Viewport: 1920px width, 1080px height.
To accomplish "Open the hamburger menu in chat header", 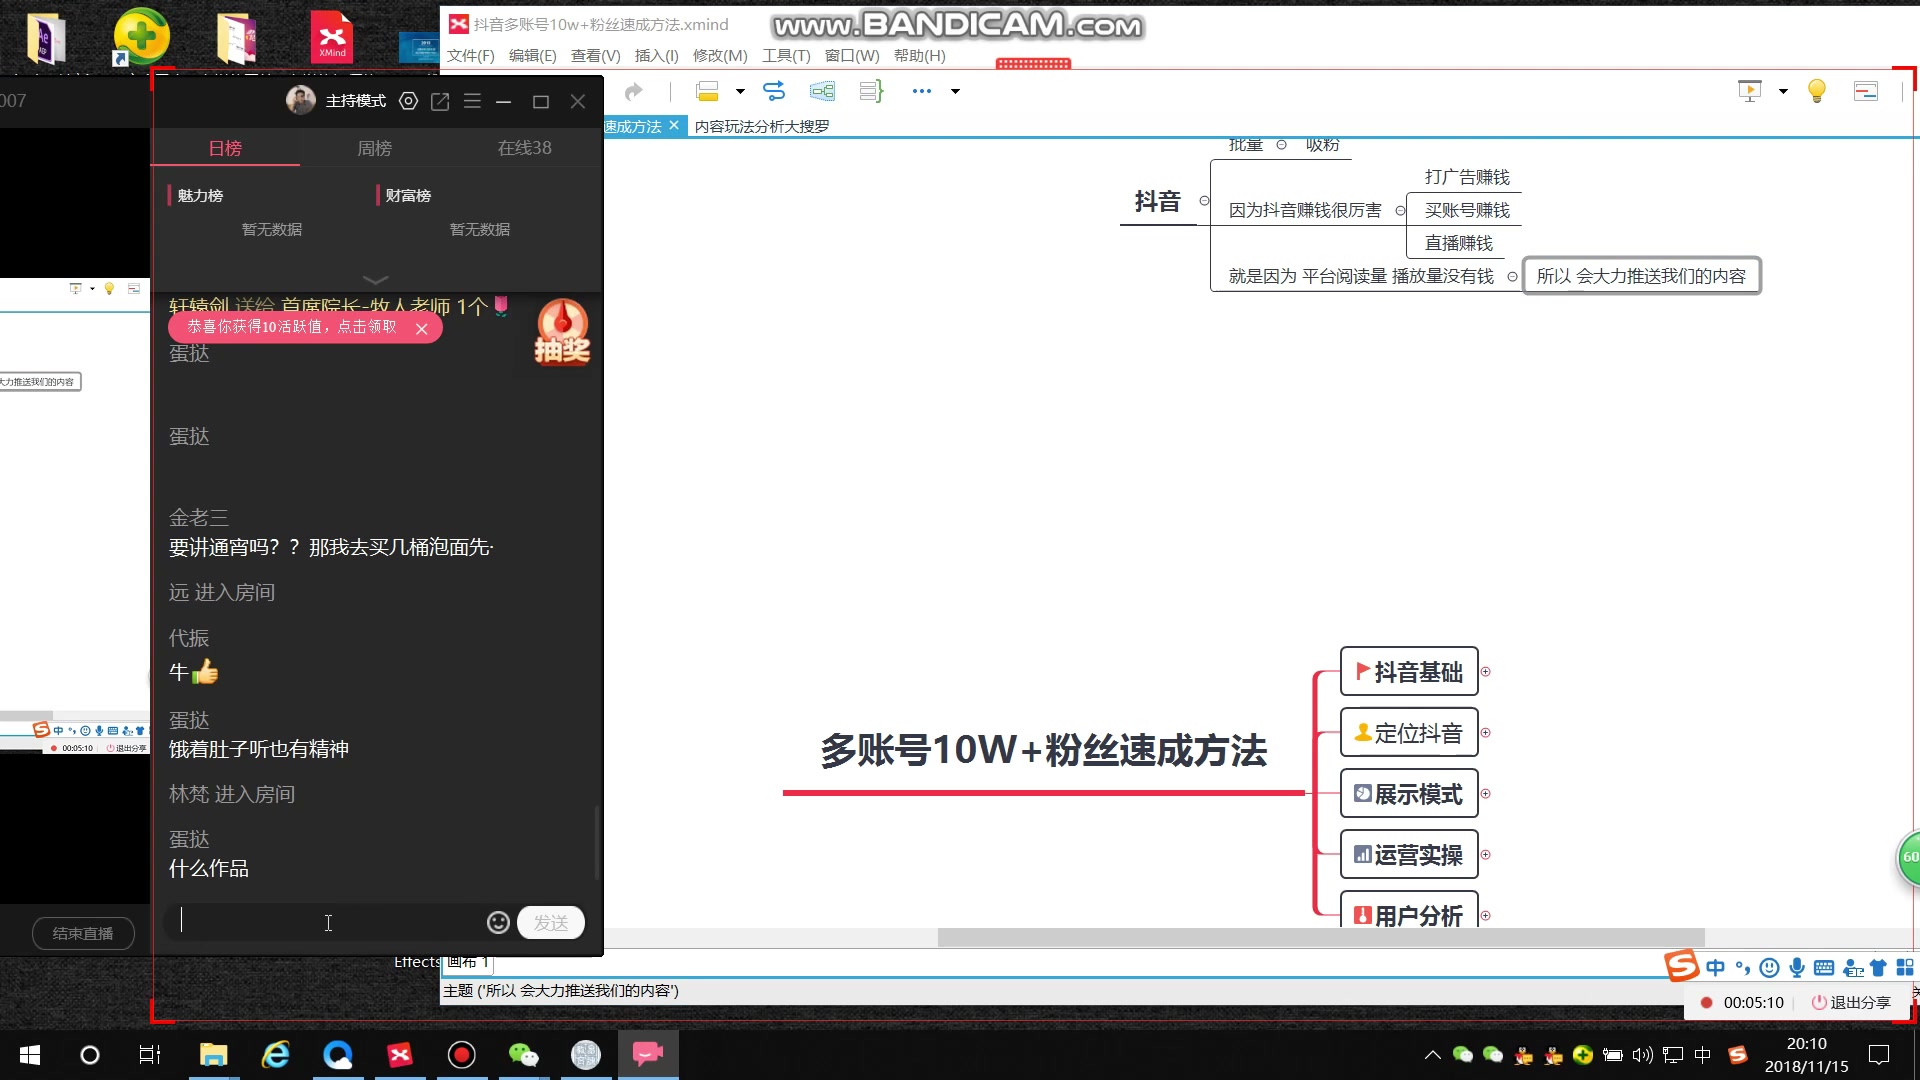I will (472, 101).
